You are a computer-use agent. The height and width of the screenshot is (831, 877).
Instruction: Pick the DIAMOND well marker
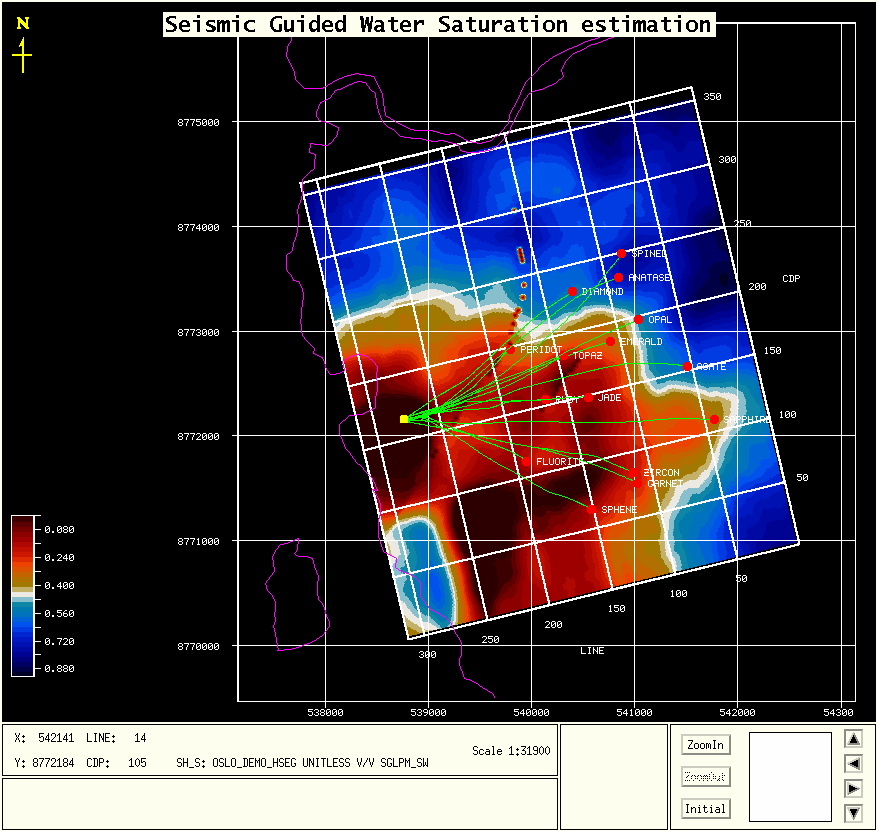pos(572,292)
